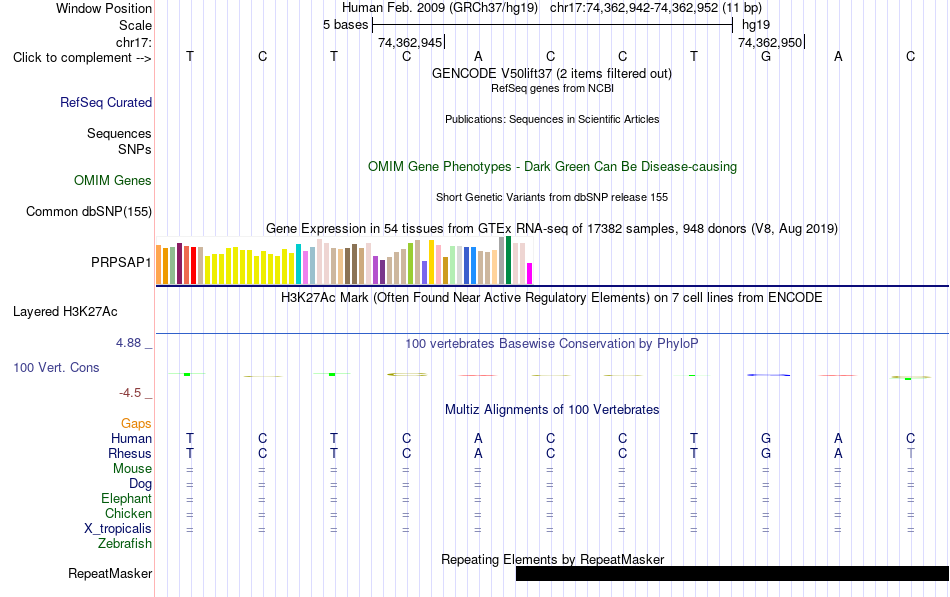Click the Zebrafish species label
The width and height of the screenshot is (950, 597).
125,544
